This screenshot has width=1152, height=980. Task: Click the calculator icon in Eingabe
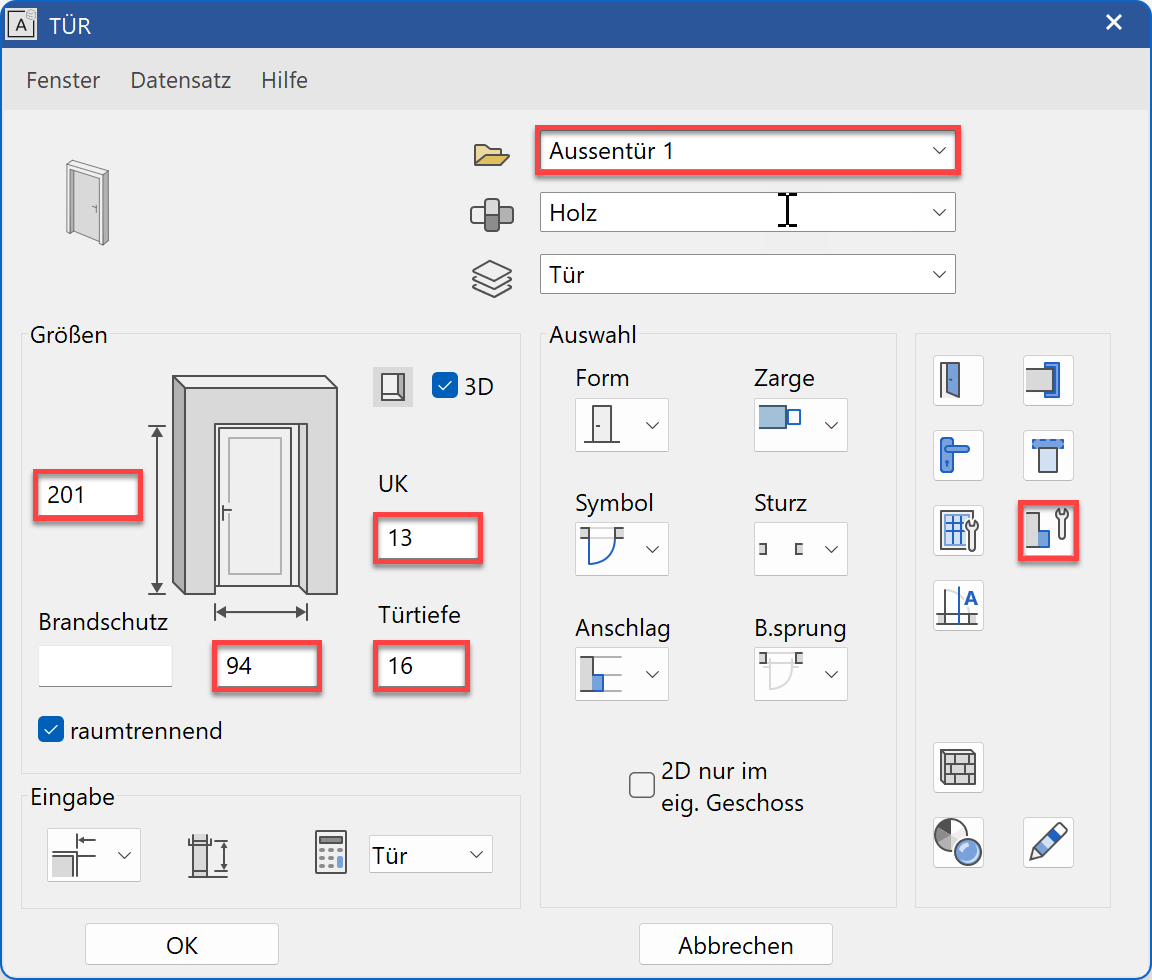[331, 853]
